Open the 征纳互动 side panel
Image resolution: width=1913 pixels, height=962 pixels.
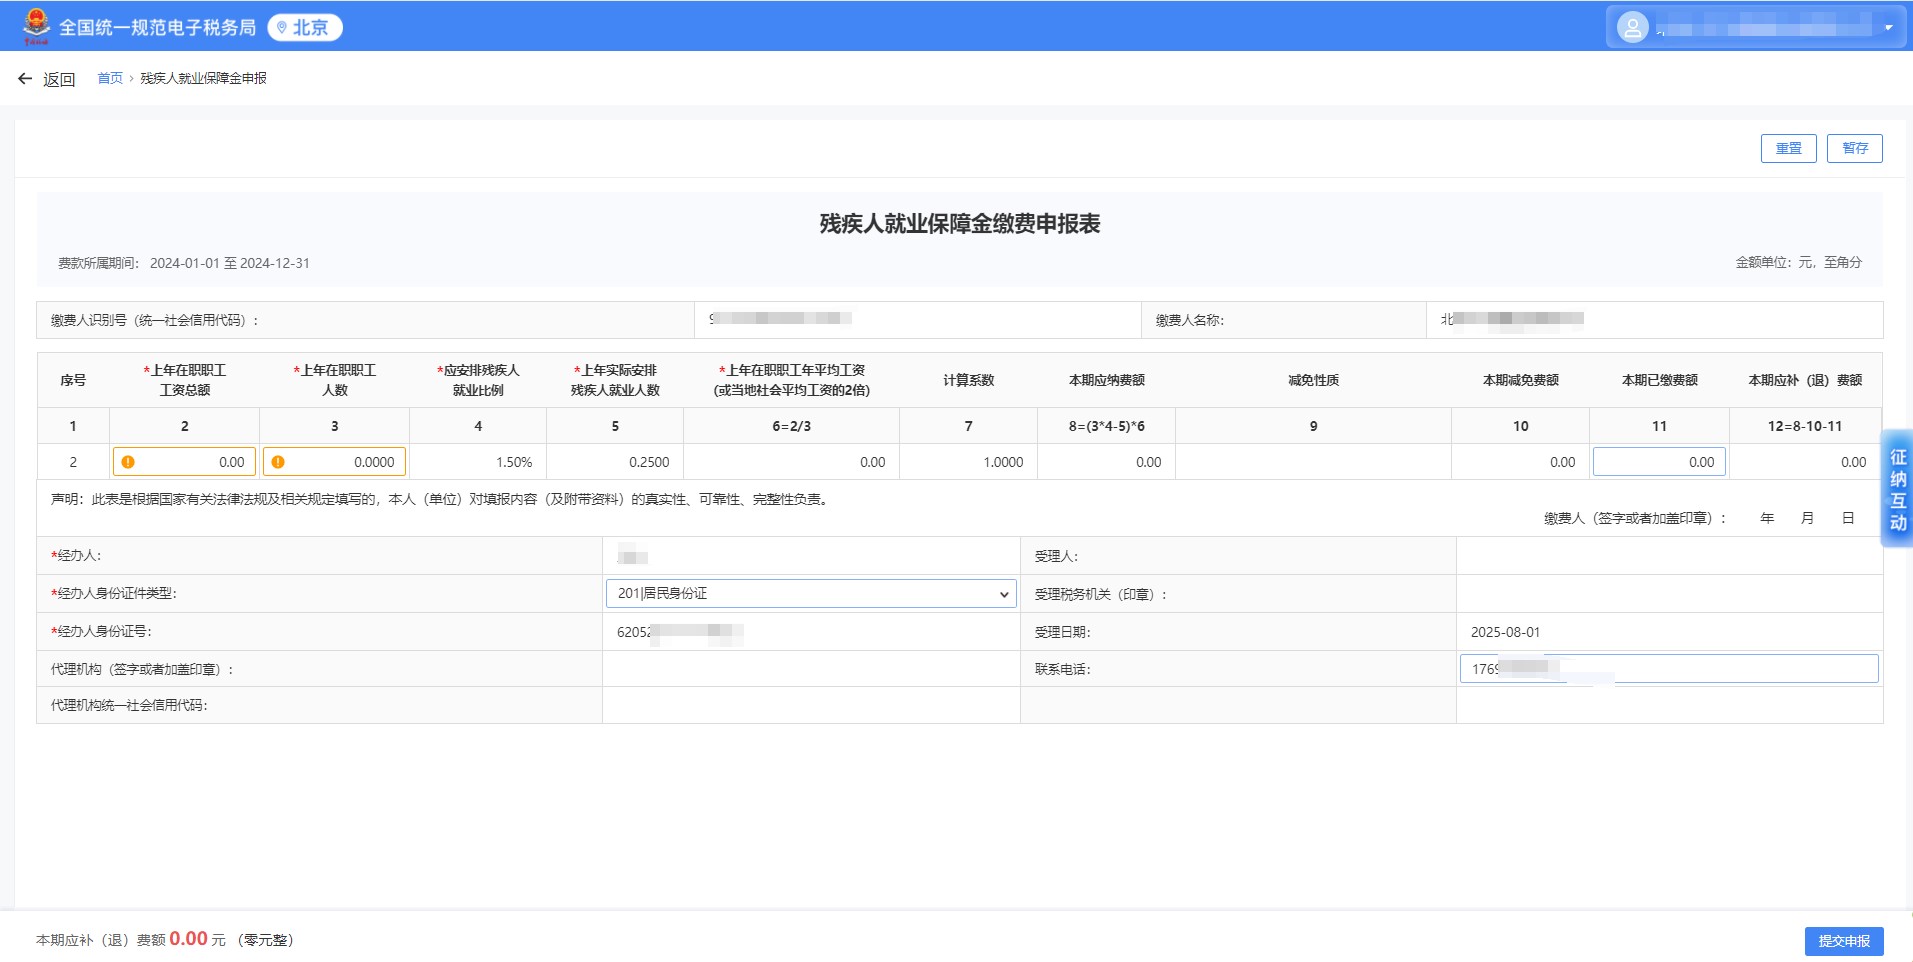pyautogui.click(x=1897, y=489)
